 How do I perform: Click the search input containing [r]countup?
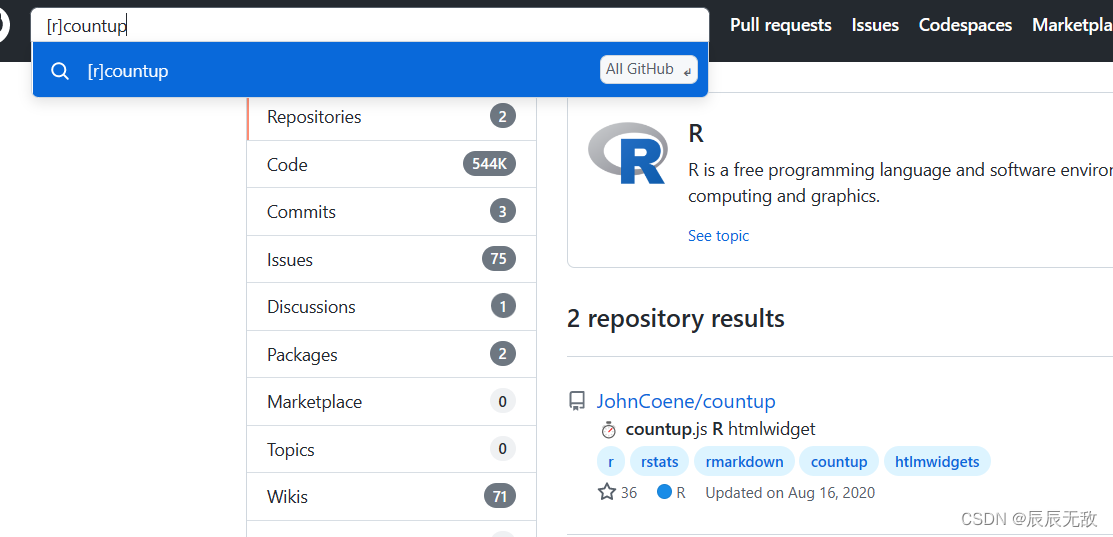(x=370, y=26)
